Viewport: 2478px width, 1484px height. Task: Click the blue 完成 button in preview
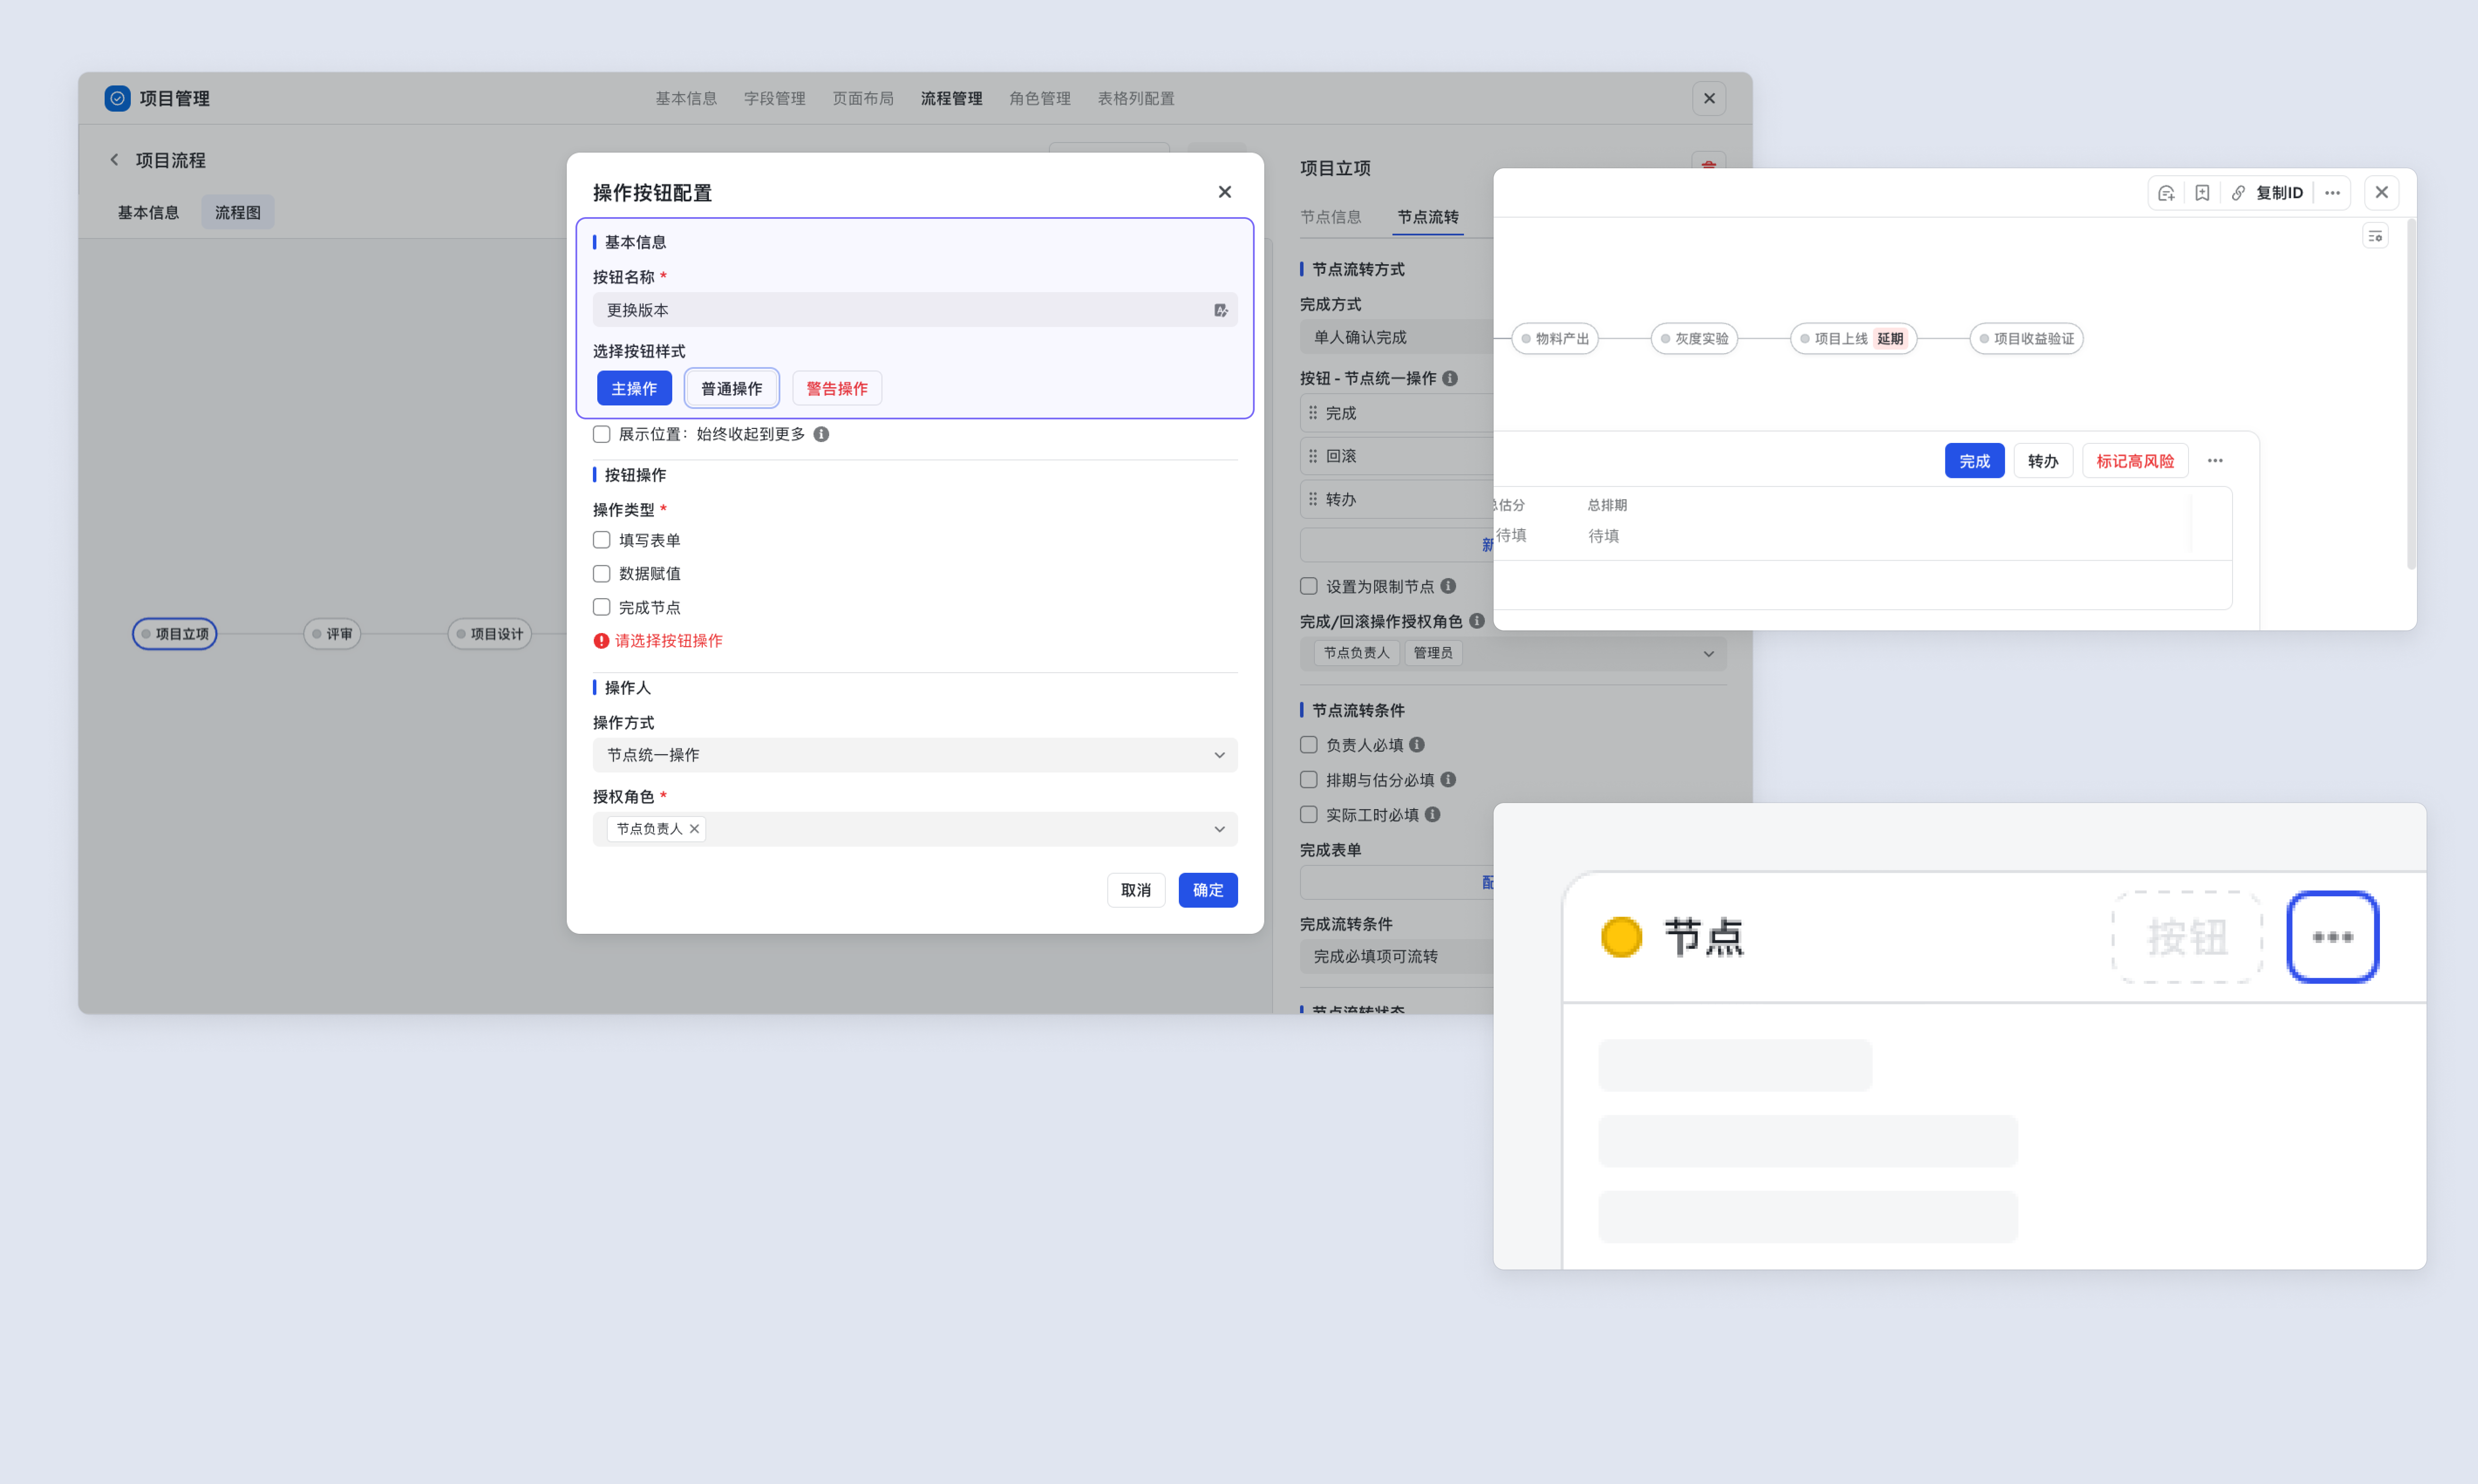click(1975, 461)
